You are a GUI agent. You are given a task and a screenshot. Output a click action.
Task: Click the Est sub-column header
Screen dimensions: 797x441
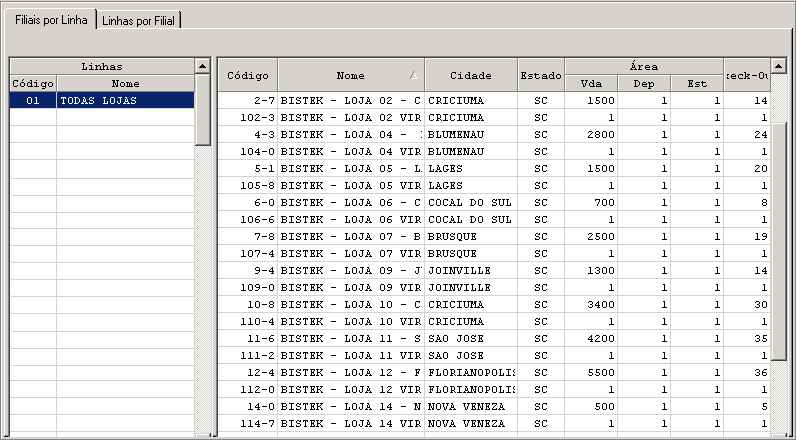697,84
